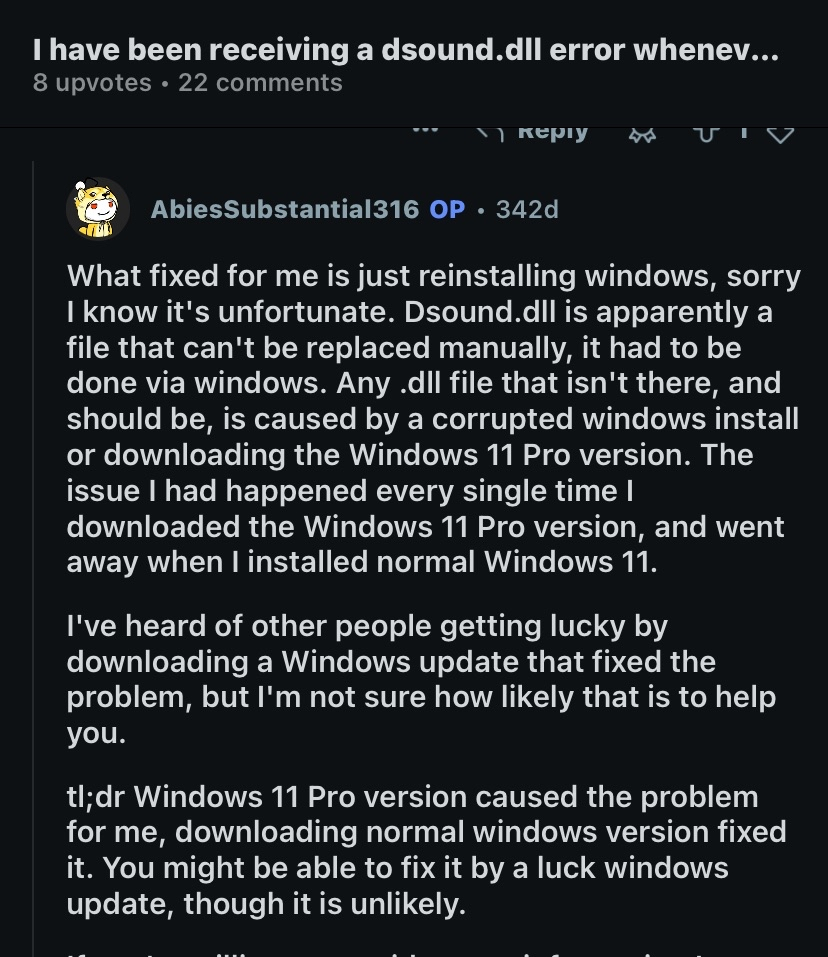Click the 342d comment timestamp
Screen dimensions: 828x957
click(x=527, y=209)
